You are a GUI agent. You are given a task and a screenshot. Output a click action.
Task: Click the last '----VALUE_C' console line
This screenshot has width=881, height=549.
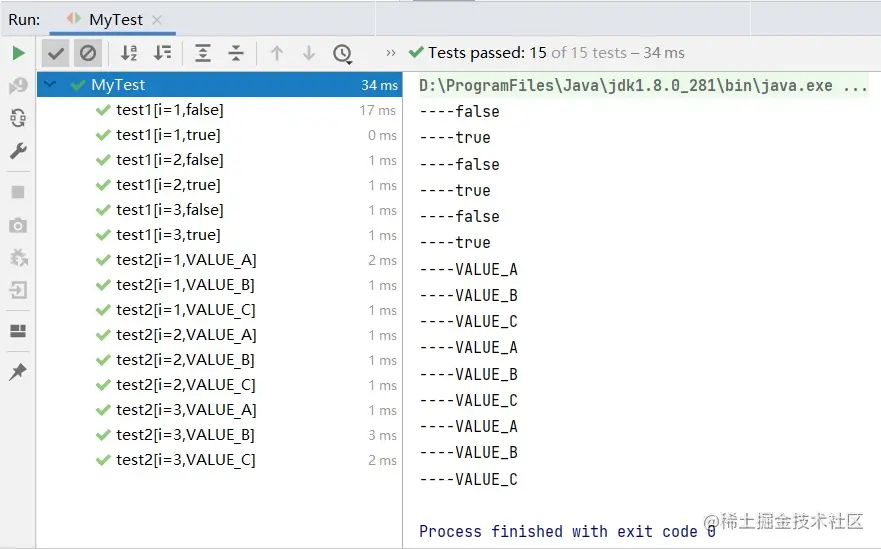[x=469, y=479]
